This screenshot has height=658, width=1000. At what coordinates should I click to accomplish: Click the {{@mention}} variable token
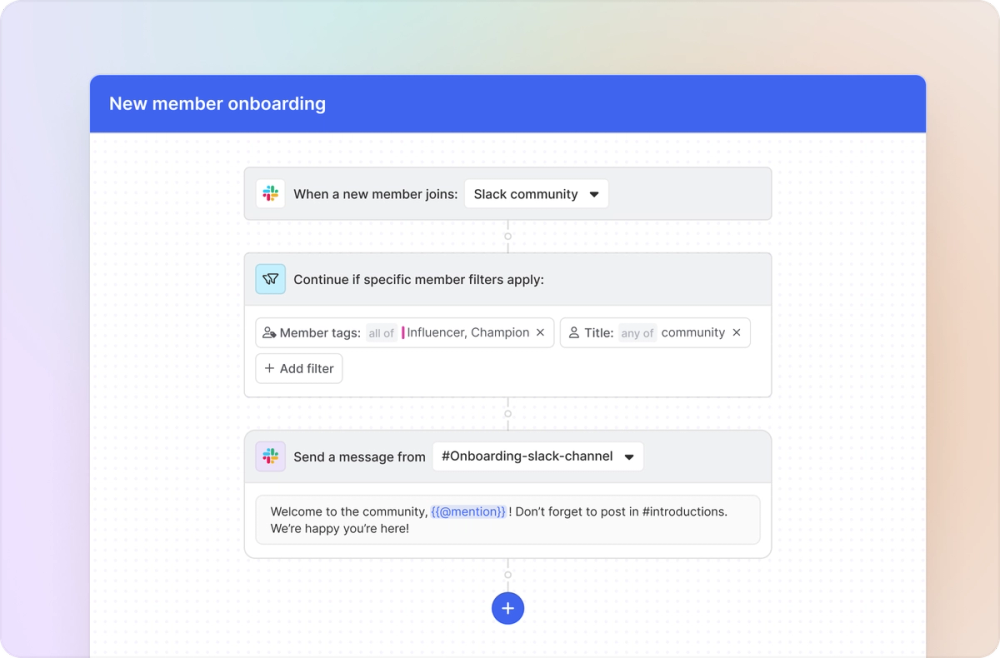pos(468,511)
